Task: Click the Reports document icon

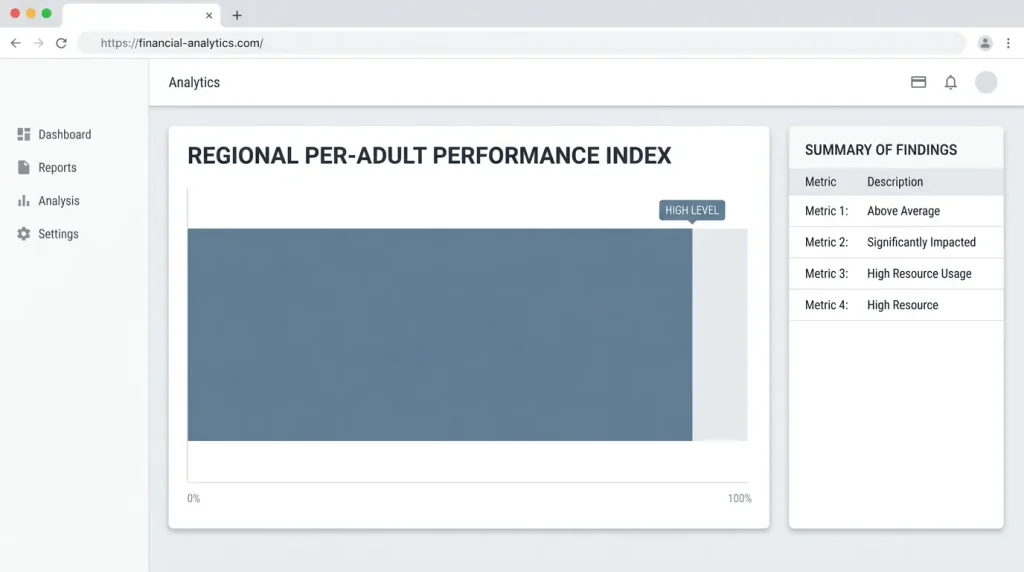Action: point(24,167)
